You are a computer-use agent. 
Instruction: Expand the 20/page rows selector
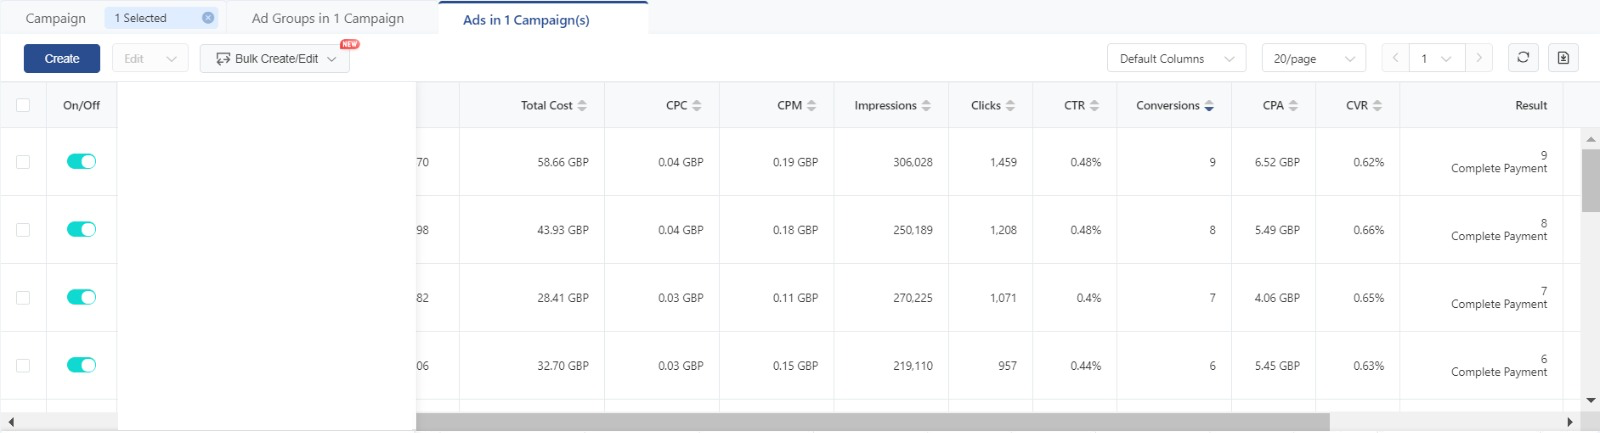click(1313, 58)
